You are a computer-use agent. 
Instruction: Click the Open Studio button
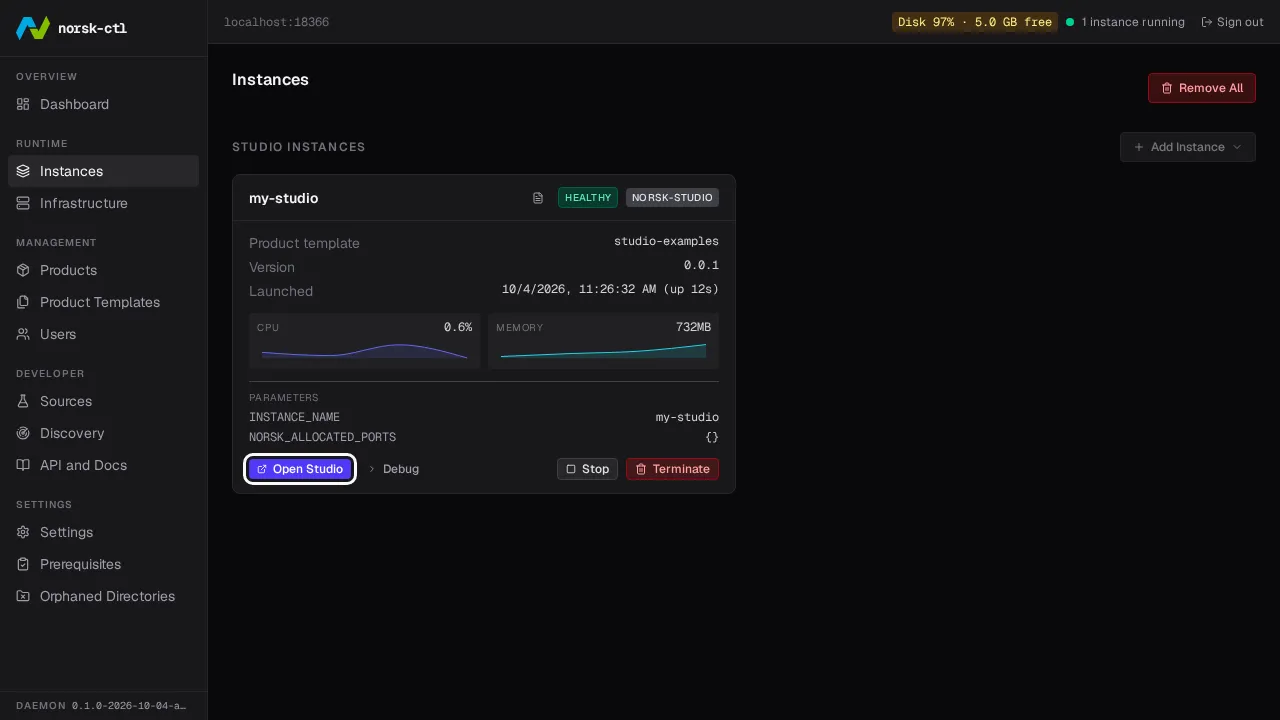pyautogui.click(x=300, y=469)
